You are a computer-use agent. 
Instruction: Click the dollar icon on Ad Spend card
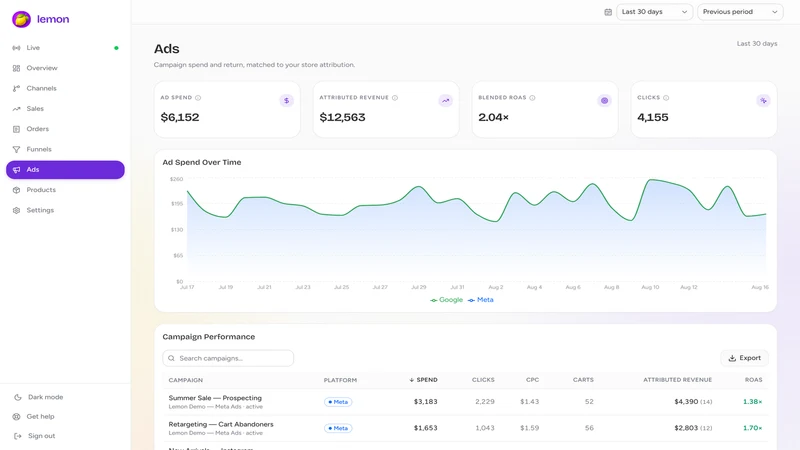pos(286,101)
